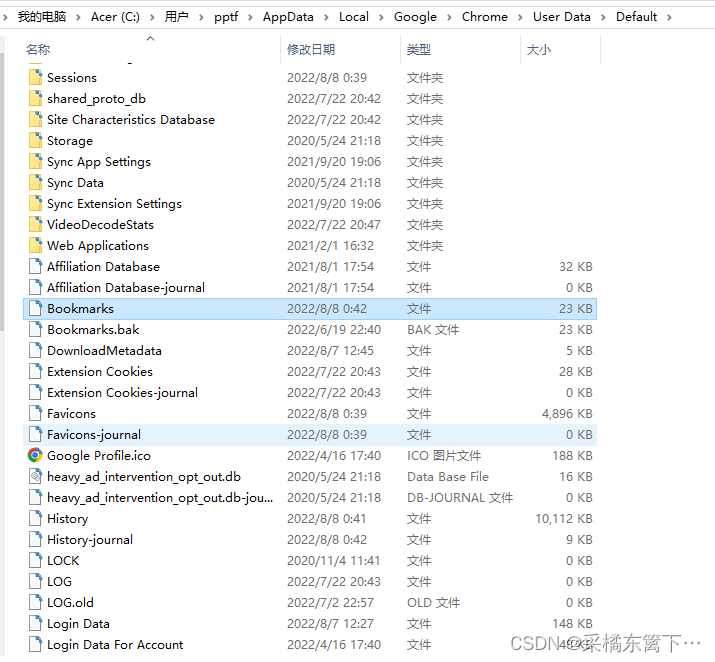Go to the pptf breadcrumb segment
Image resolution: width=715 pixels, height=662 pixels.
point(226,17)
